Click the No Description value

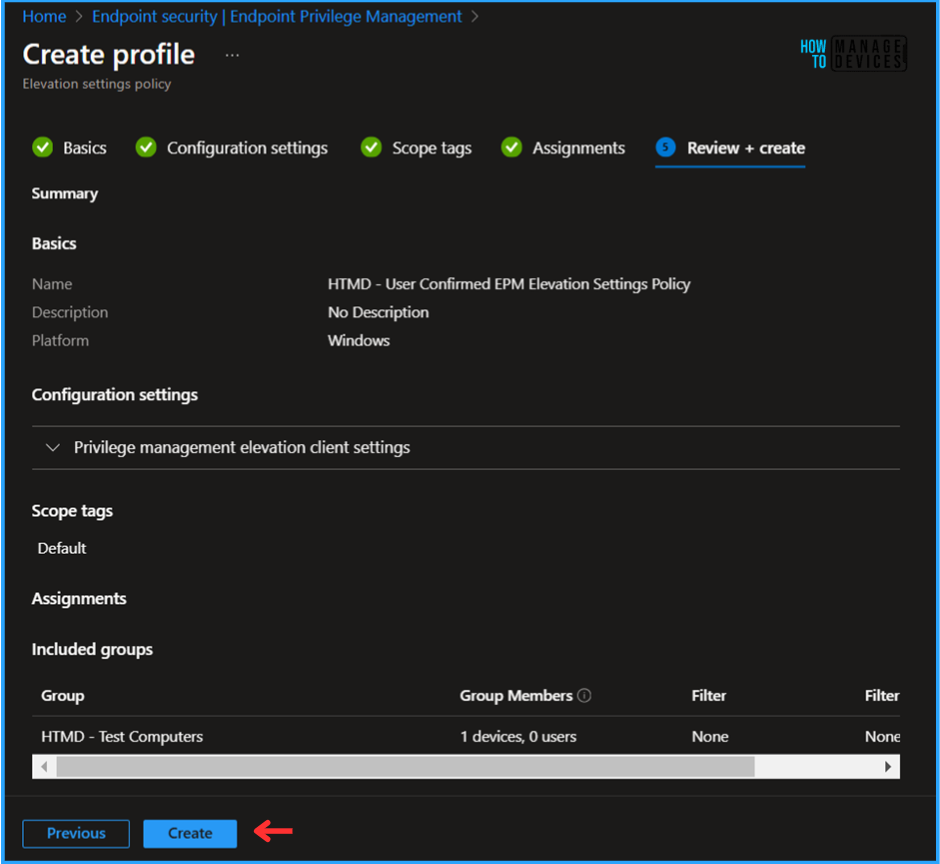pyautogui.click(x=378, y=312)
